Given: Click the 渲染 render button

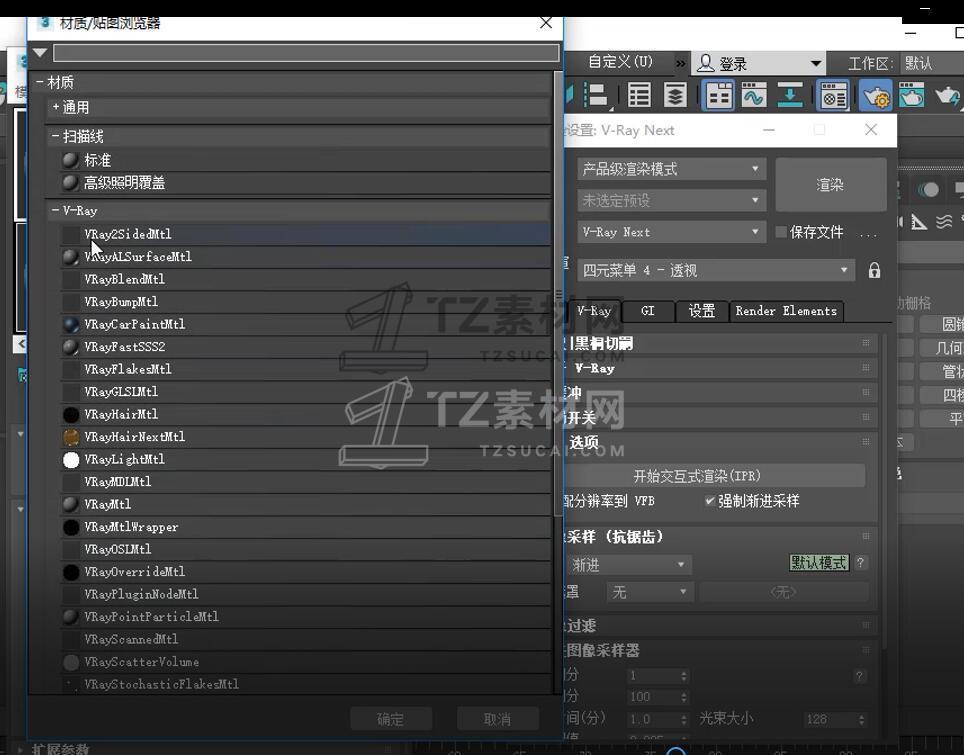Looking at the screenshot, I should coord(831,184).
